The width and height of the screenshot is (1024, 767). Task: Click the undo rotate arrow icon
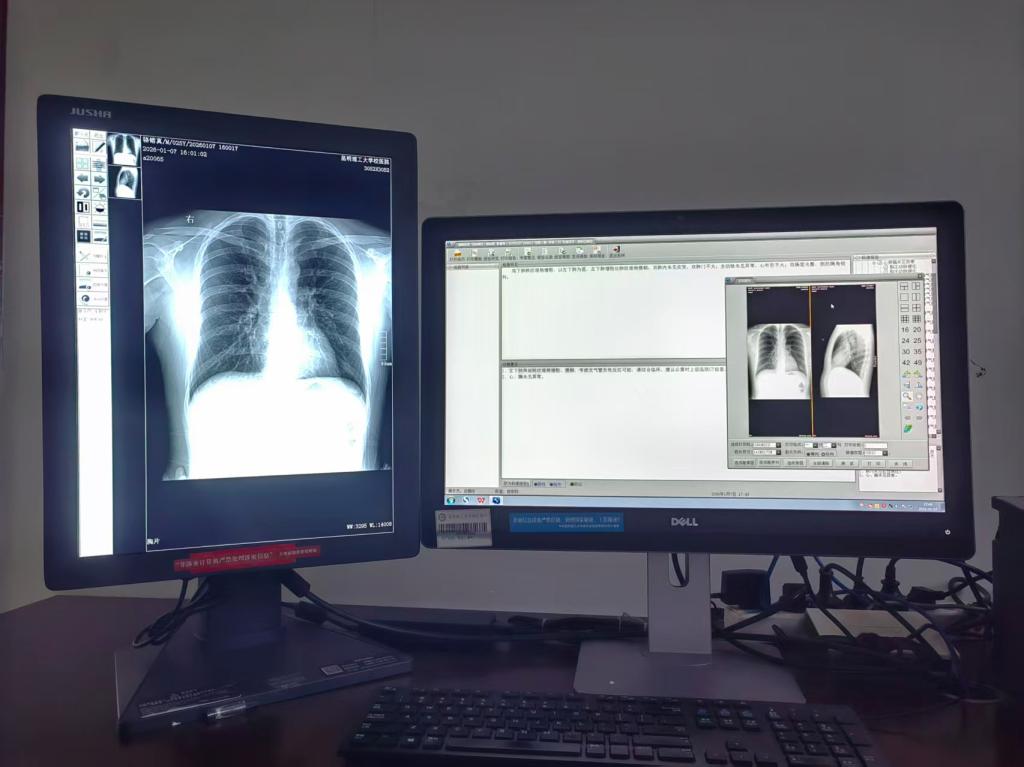pos(84,192)
